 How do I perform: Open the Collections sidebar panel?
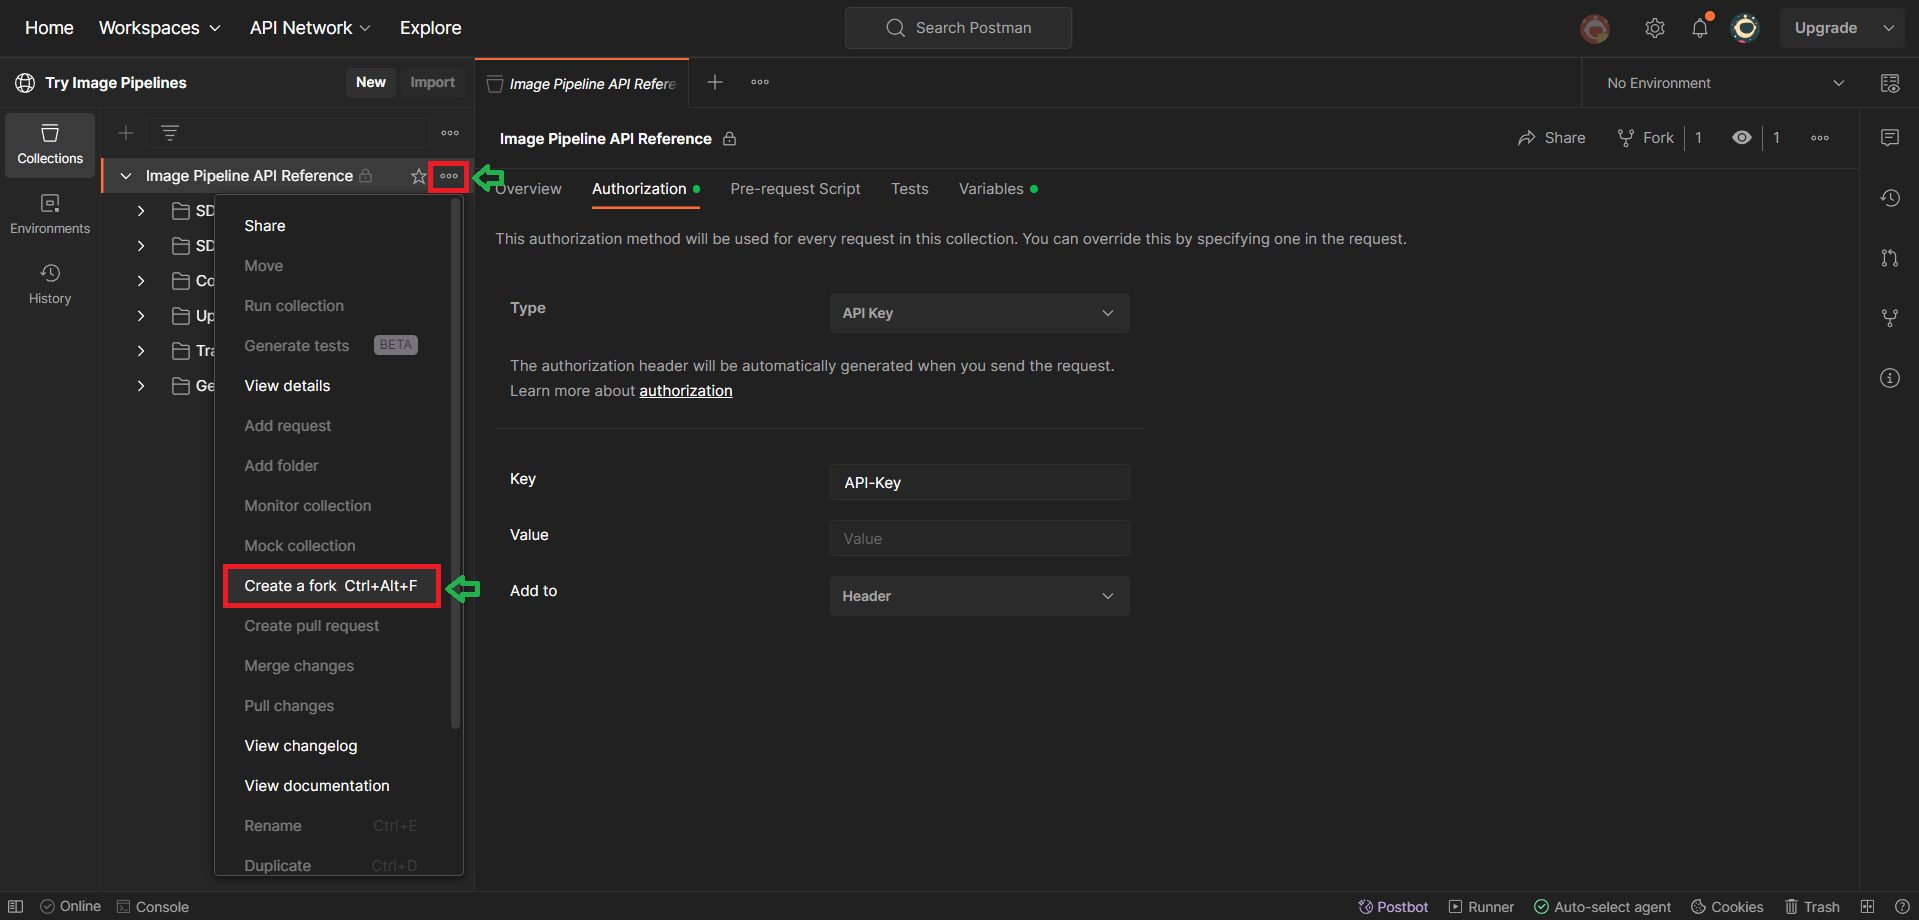click(50, 145)
